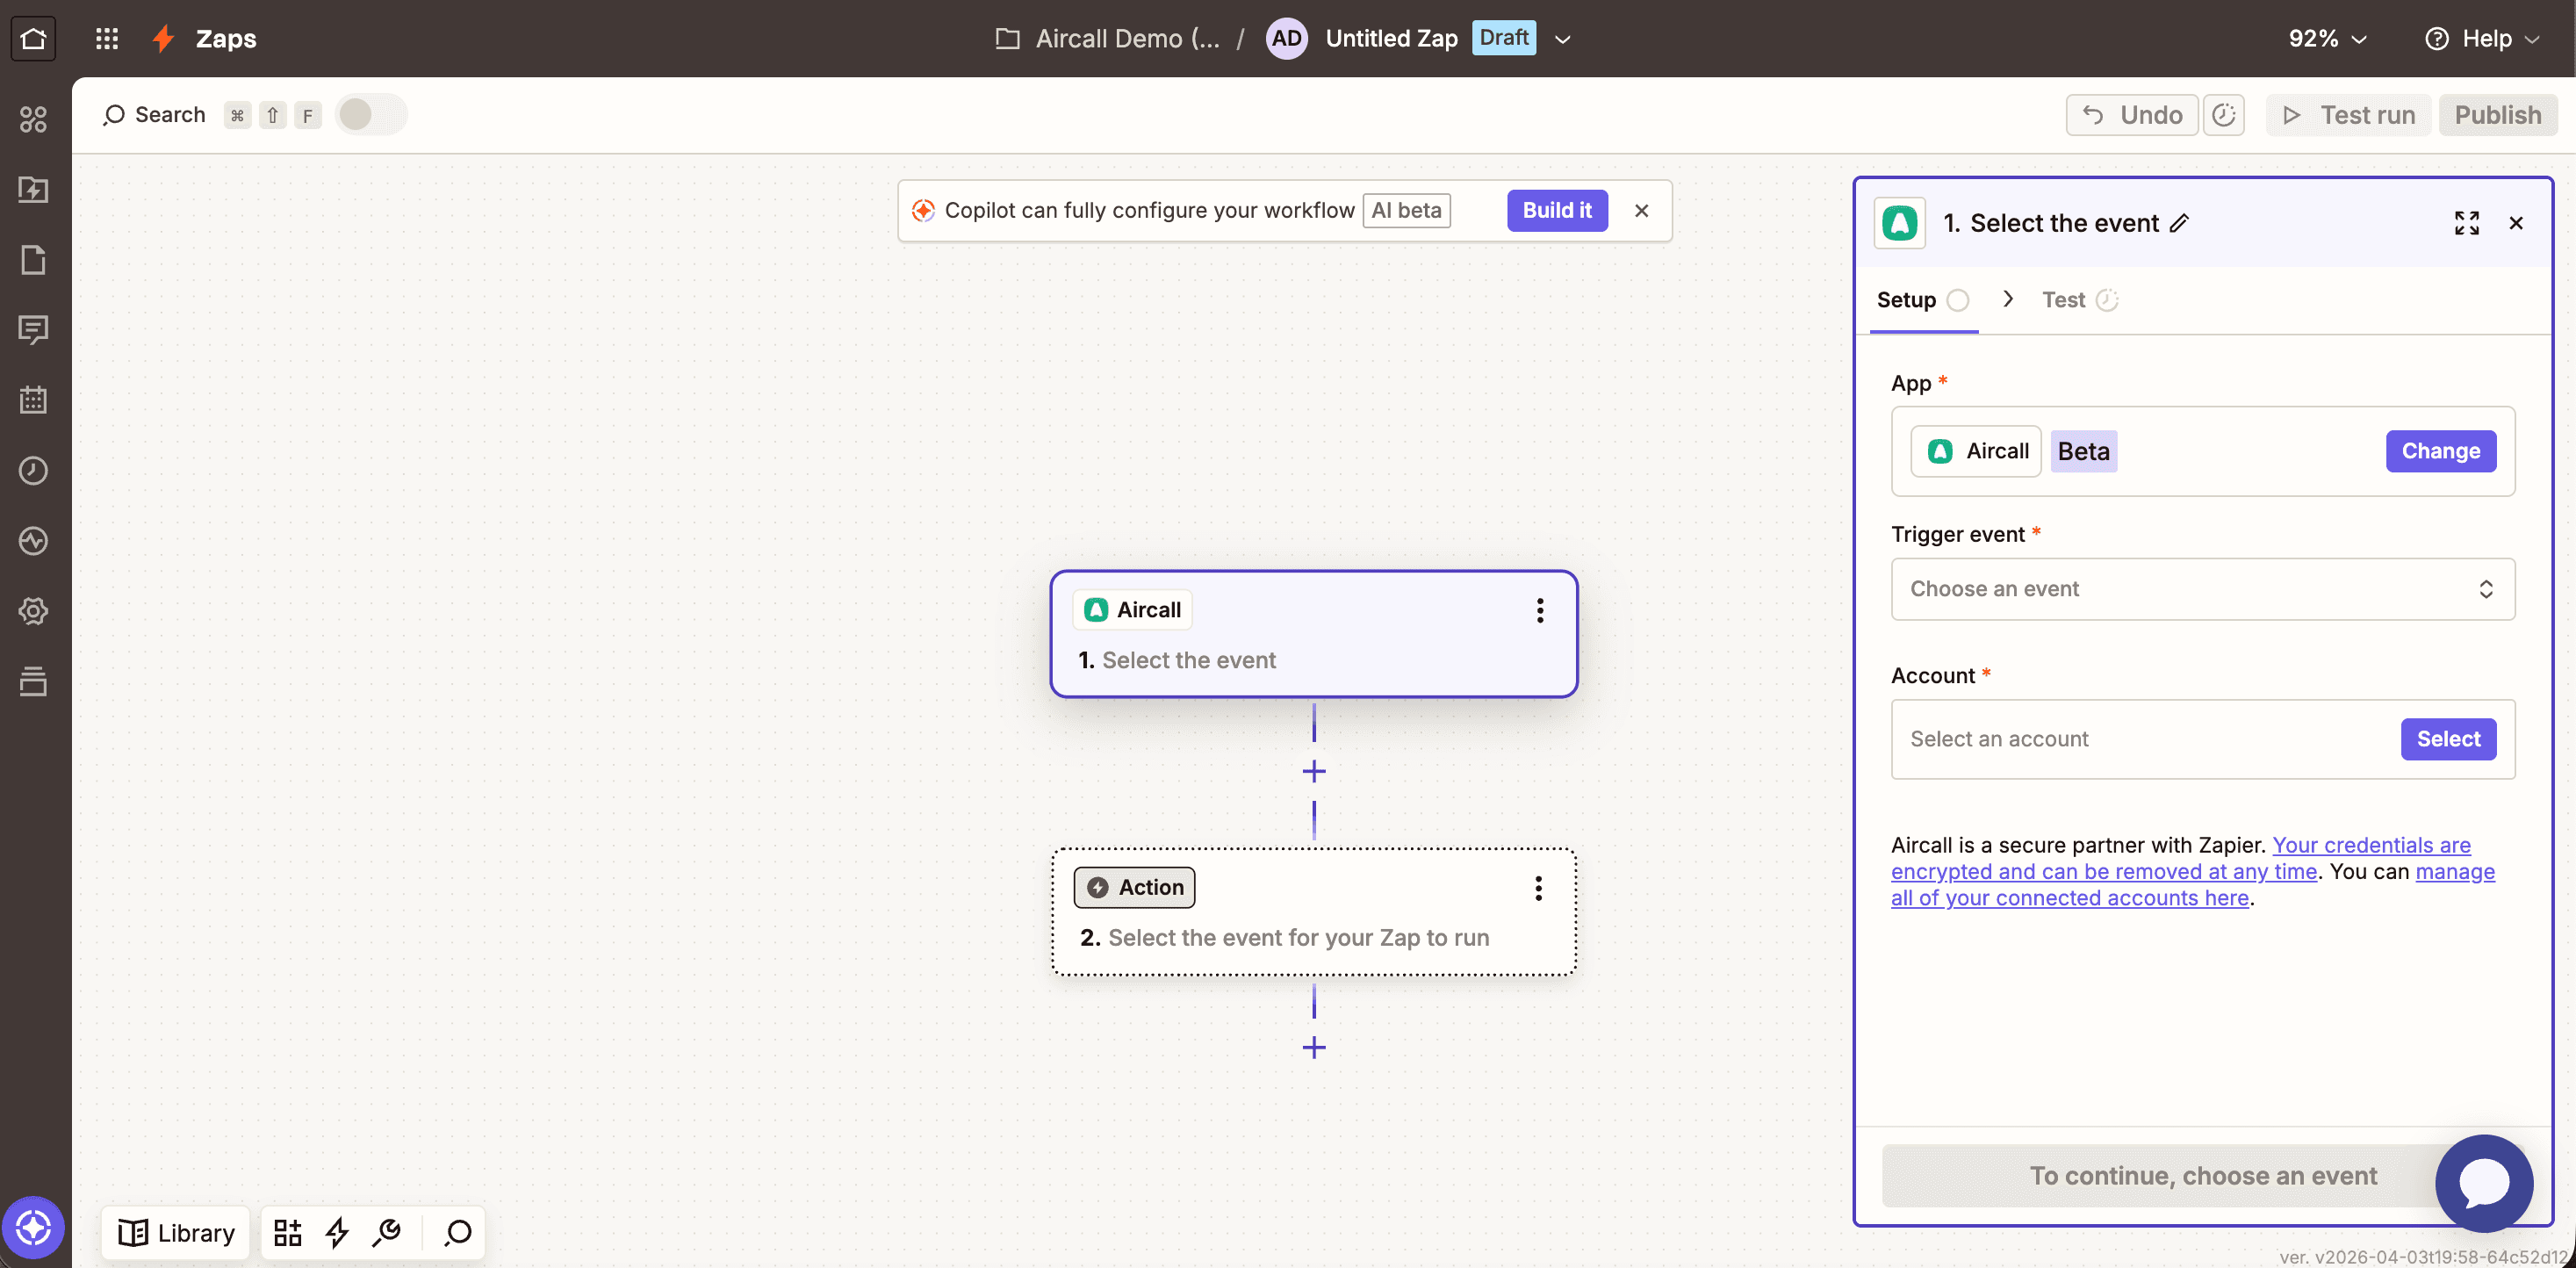Click the lightning bolt icon in bottom toolbar
Image resolution: width=2576 pixels, height=1268 pixels.
(x=337, y=1232)
